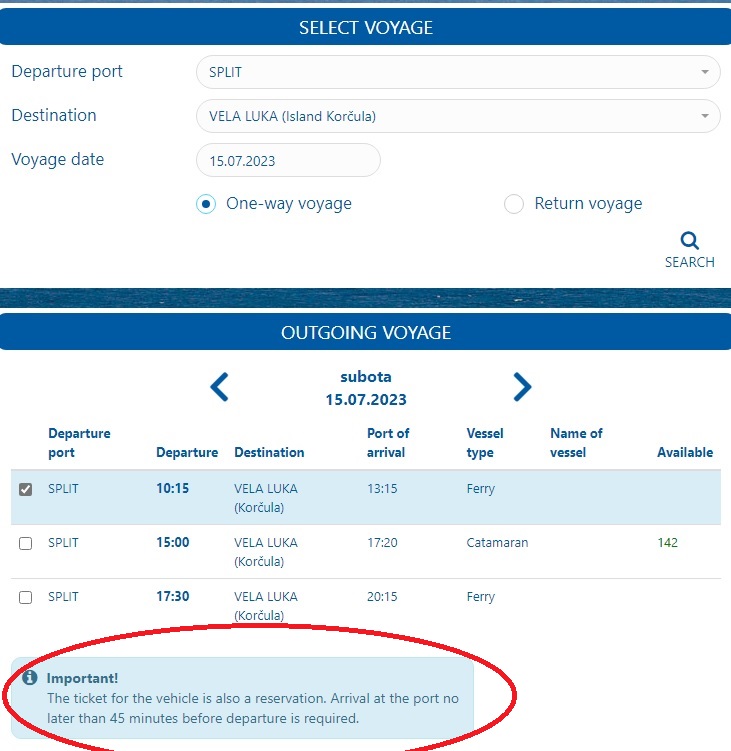Click the 142 available seats number
This screenshot has height=751, width=731.
667,543
